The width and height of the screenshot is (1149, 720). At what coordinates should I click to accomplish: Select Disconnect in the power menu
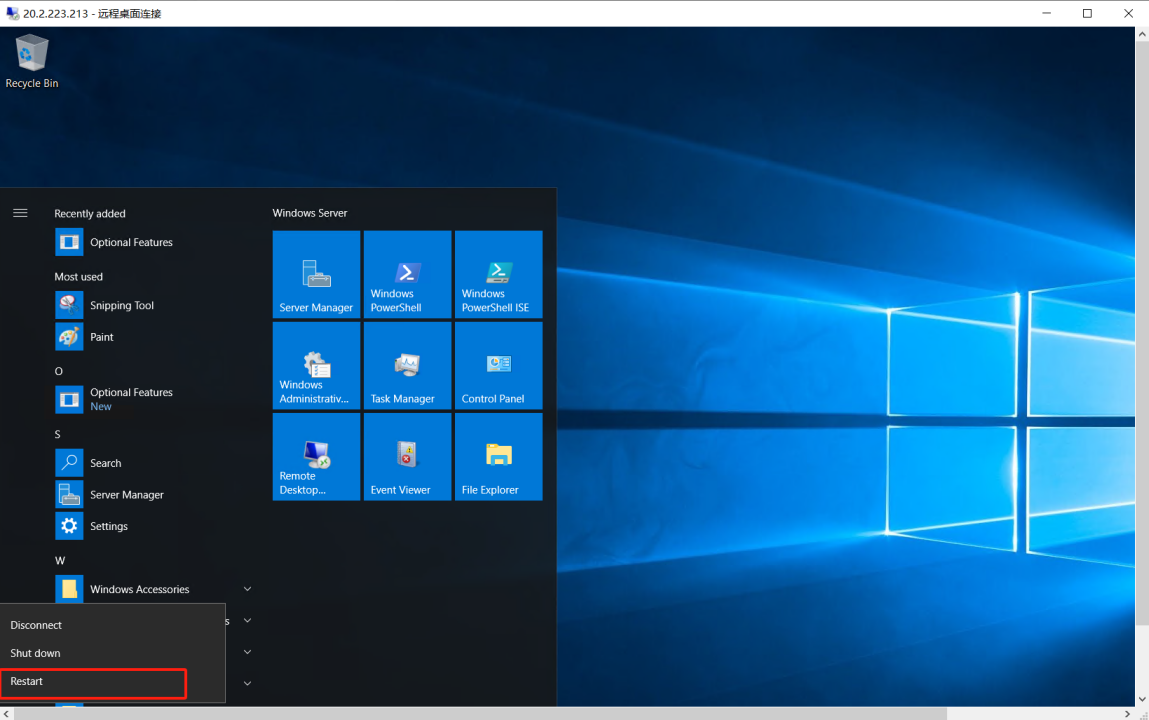113,625
